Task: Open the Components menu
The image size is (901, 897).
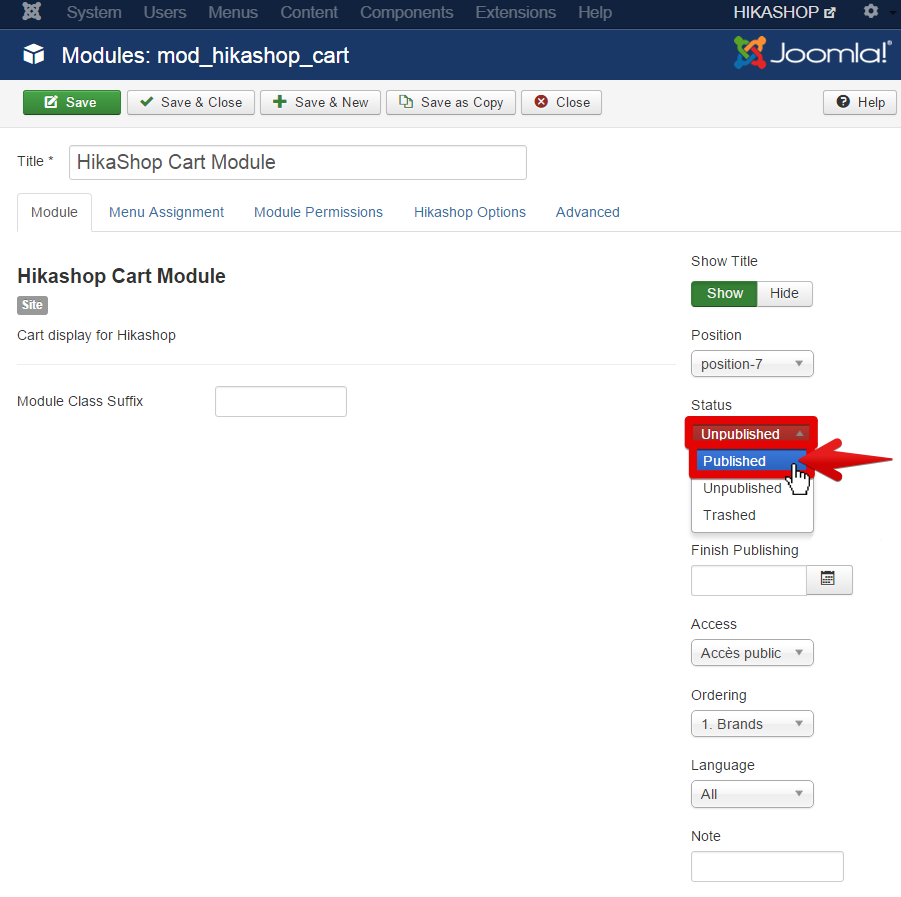Action: click(x=407, y=12)
